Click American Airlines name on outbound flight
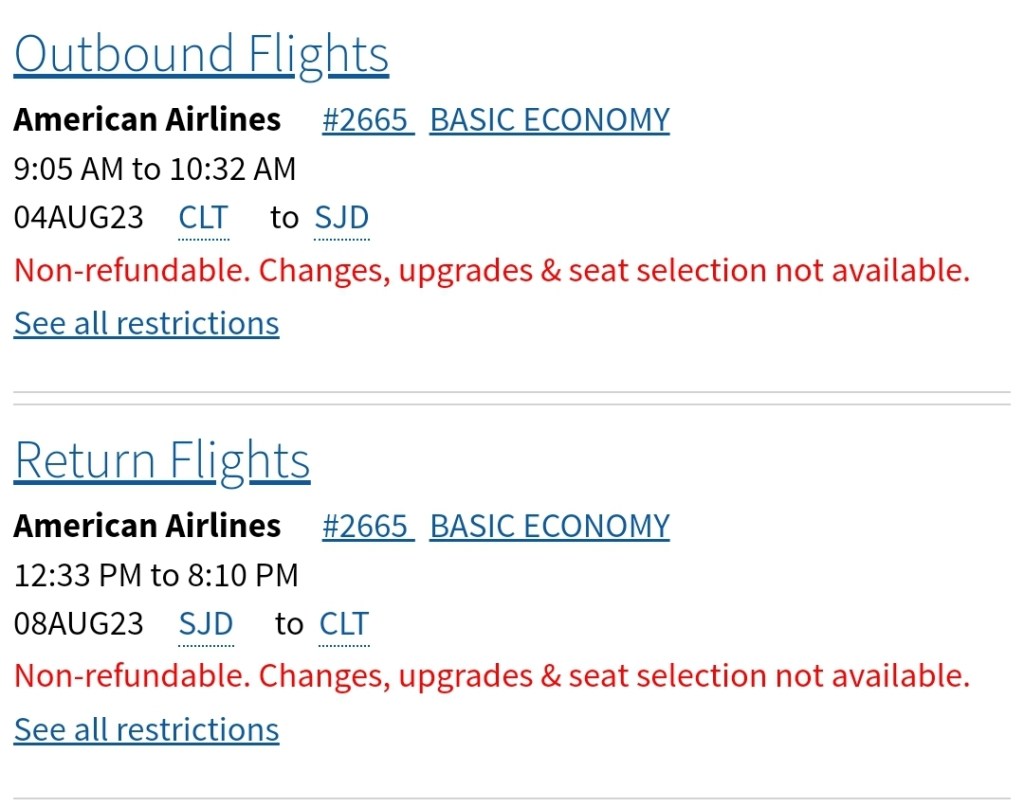 pyautogui.click(x=147, y=120)
